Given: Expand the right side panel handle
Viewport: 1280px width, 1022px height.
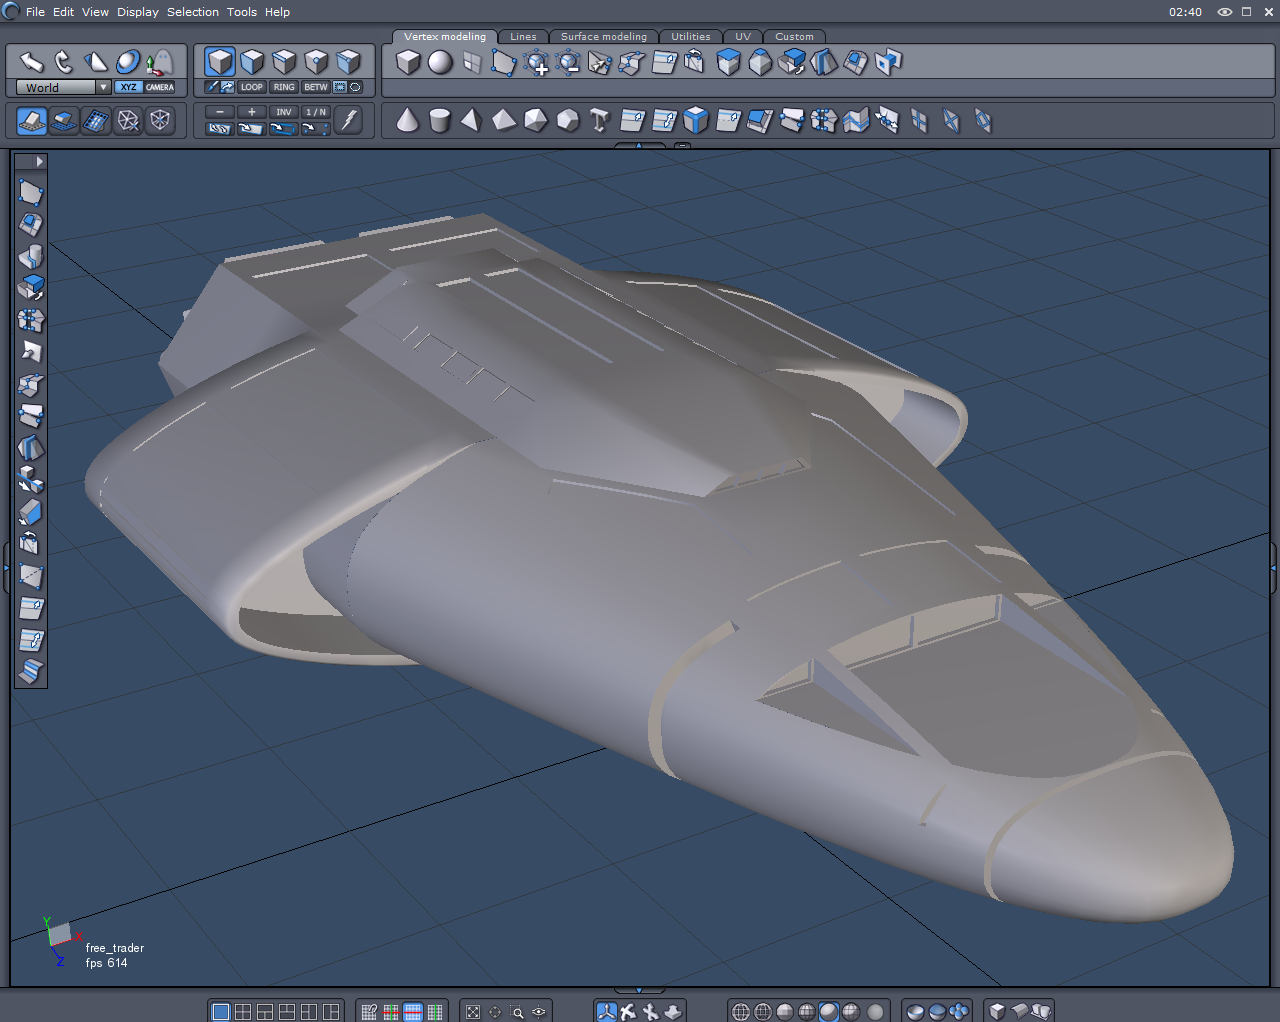Looking at the screenshot, I should click(1274, 568).
